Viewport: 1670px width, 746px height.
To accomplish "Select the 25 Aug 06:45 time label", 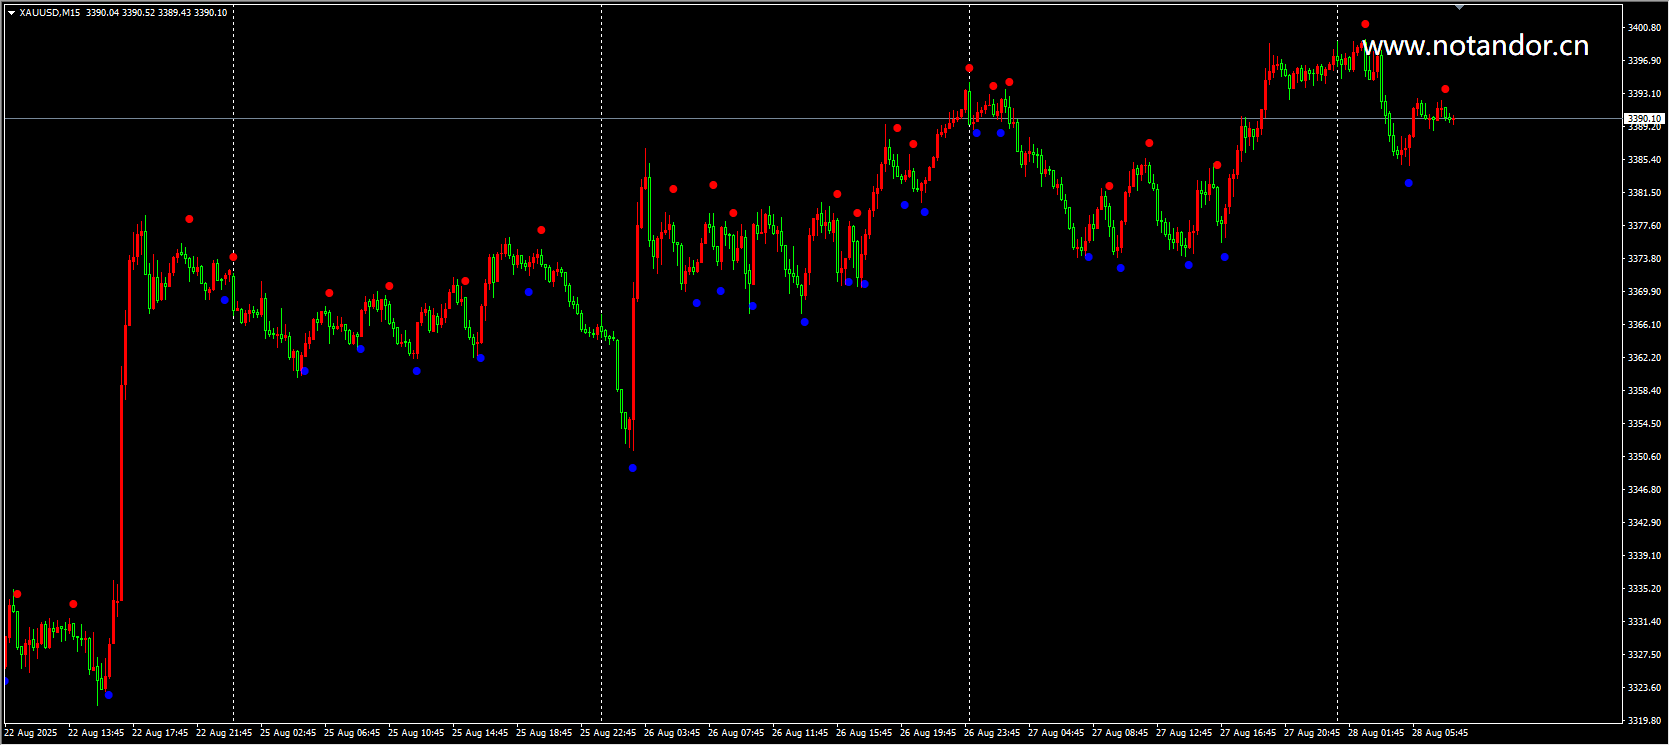I will click(352, 733).
